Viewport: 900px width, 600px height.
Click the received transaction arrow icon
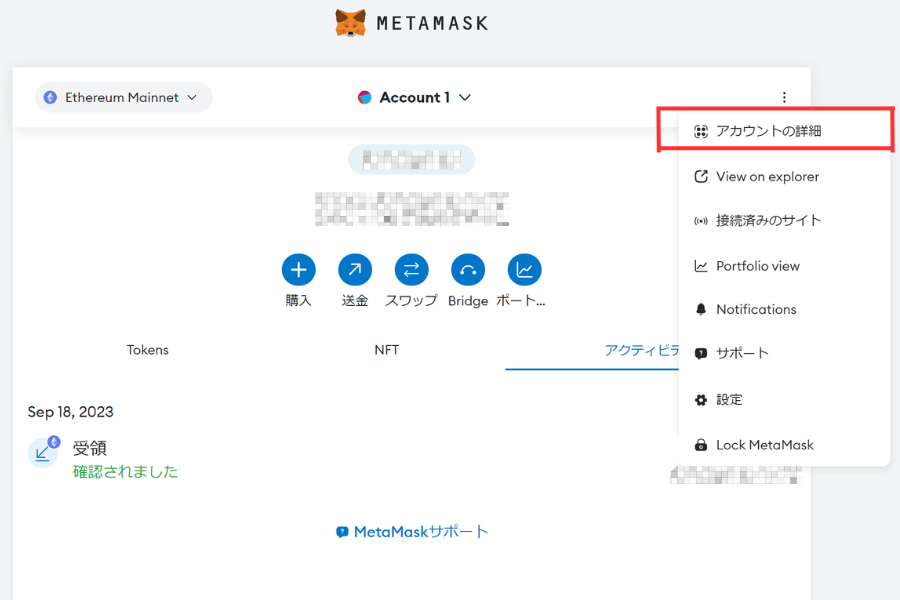[43, 453]
